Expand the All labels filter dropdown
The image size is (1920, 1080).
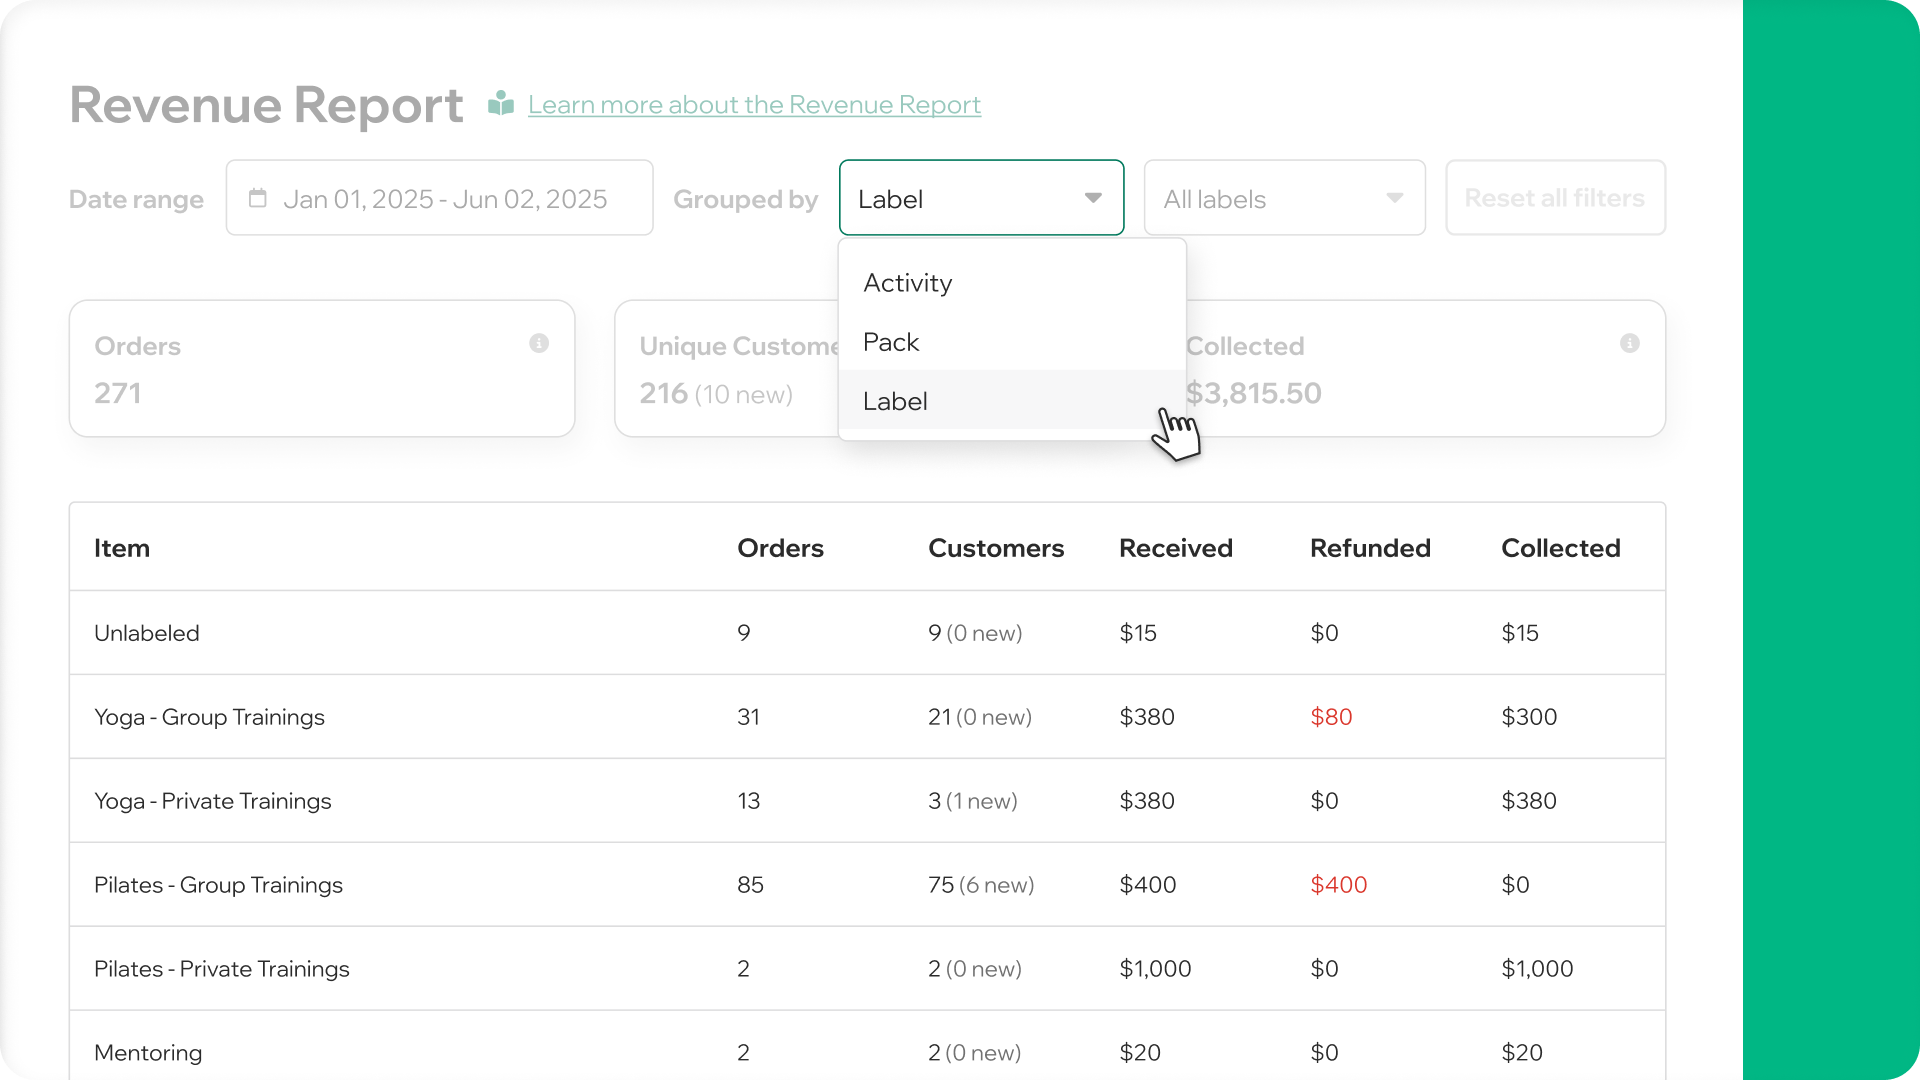(1284, 198)
